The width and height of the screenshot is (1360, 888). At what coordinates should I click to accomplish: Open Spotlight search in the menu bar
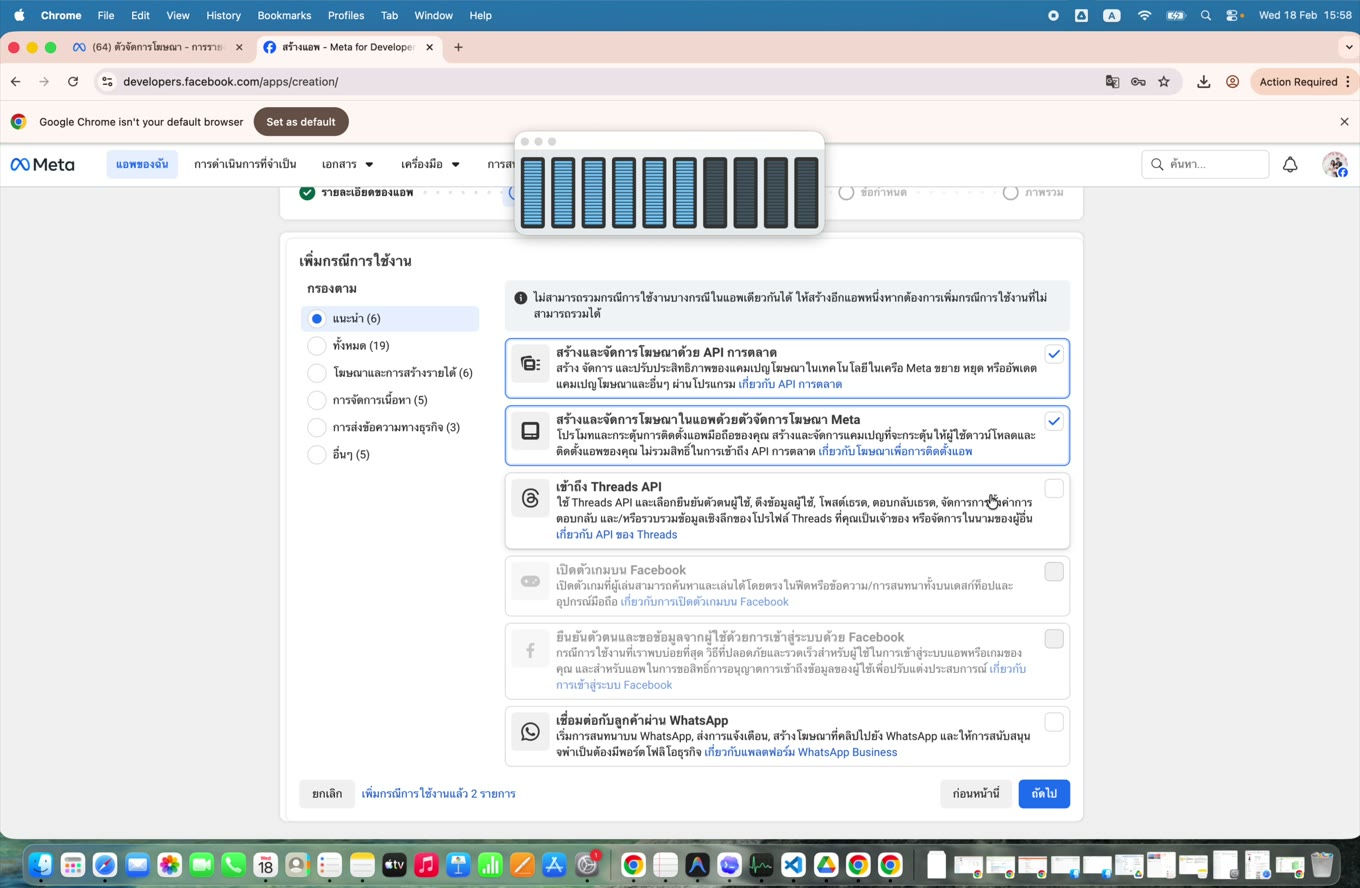(1206, 15)
